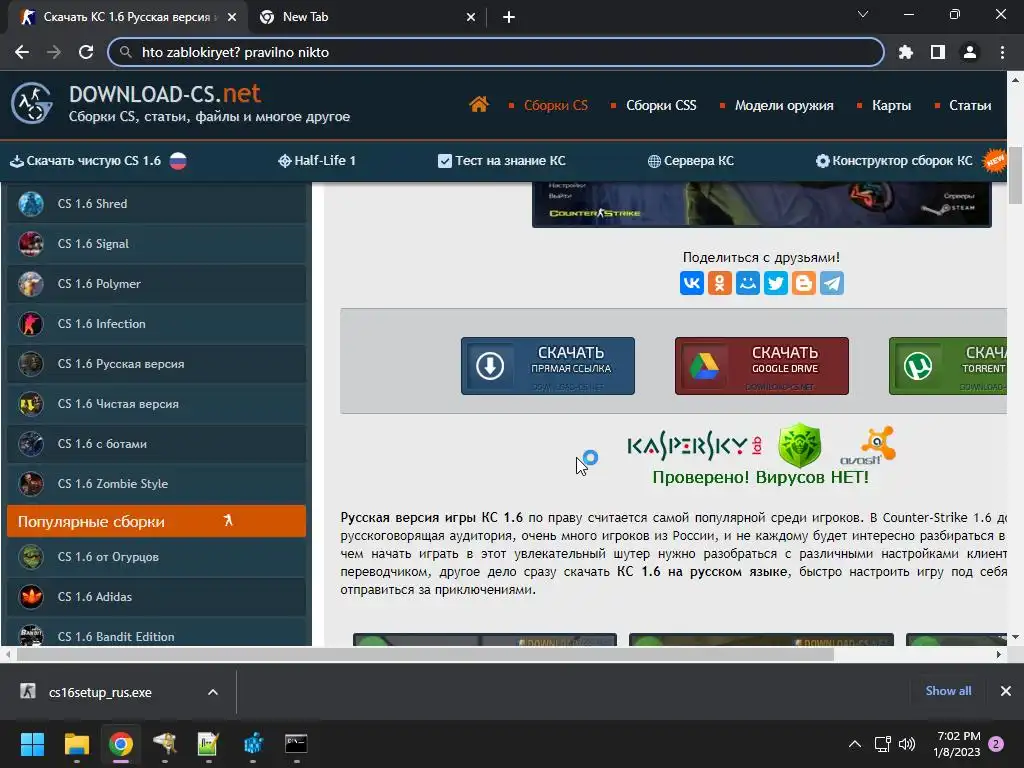Screen dimensions: 1024x768
Task: Click CS 1.6 Signal avatar icon
Action: tap(31, 244)
